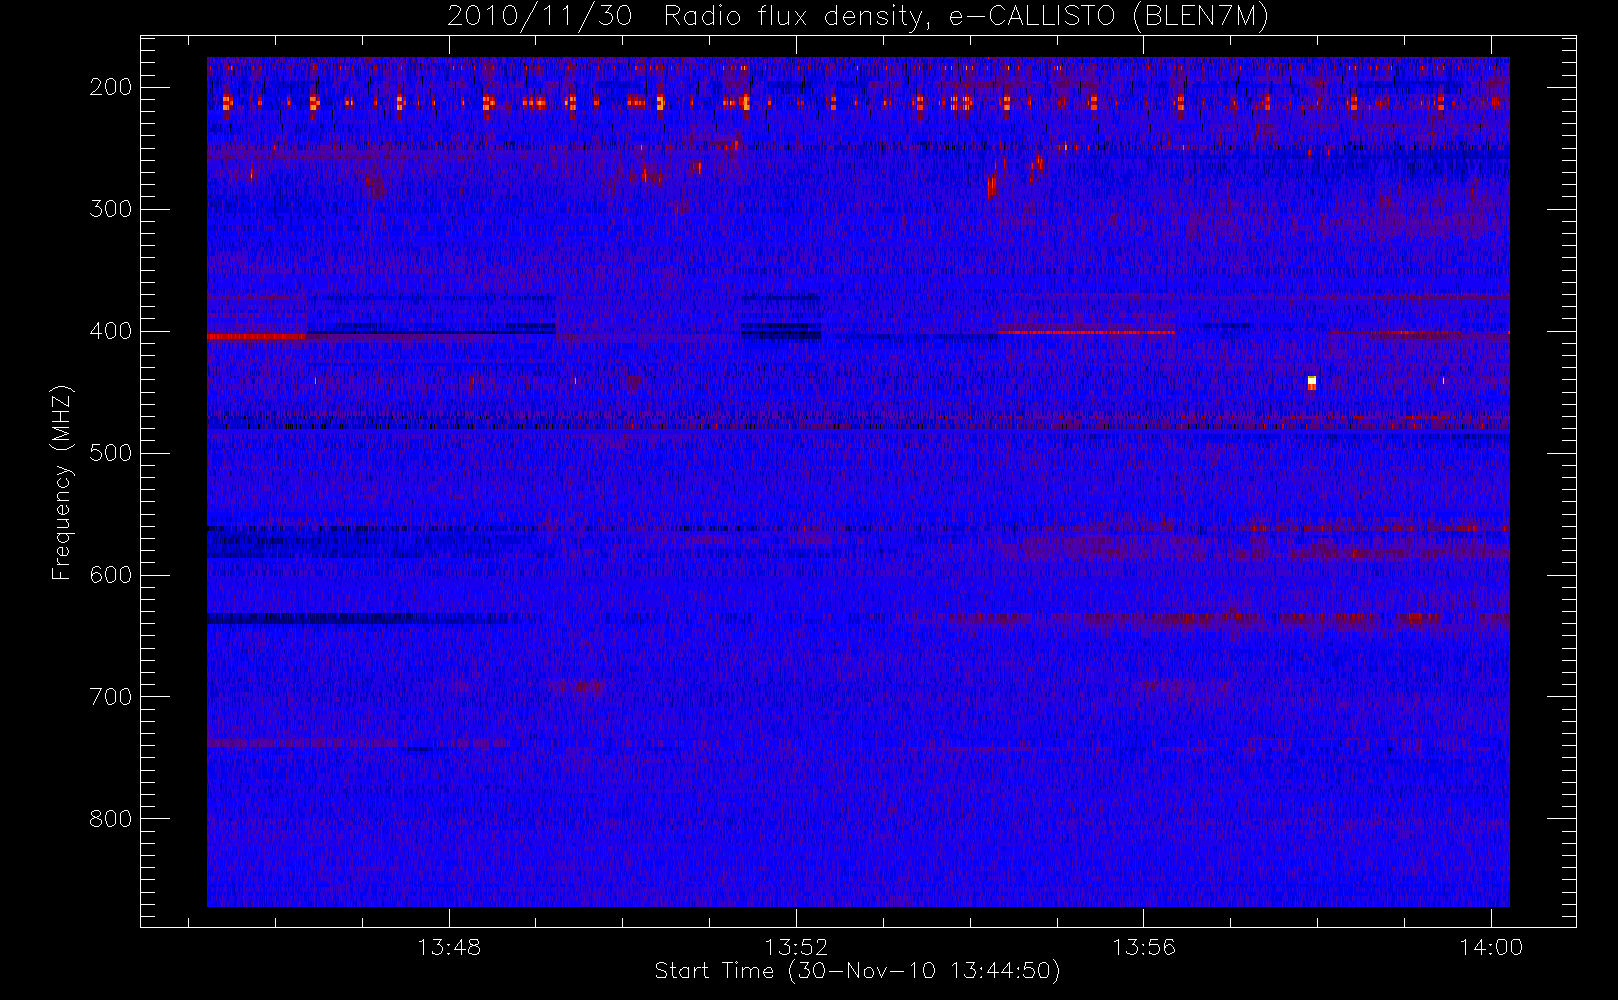
Task: Select the 600 frequency tick label
Action: (111, 575)
